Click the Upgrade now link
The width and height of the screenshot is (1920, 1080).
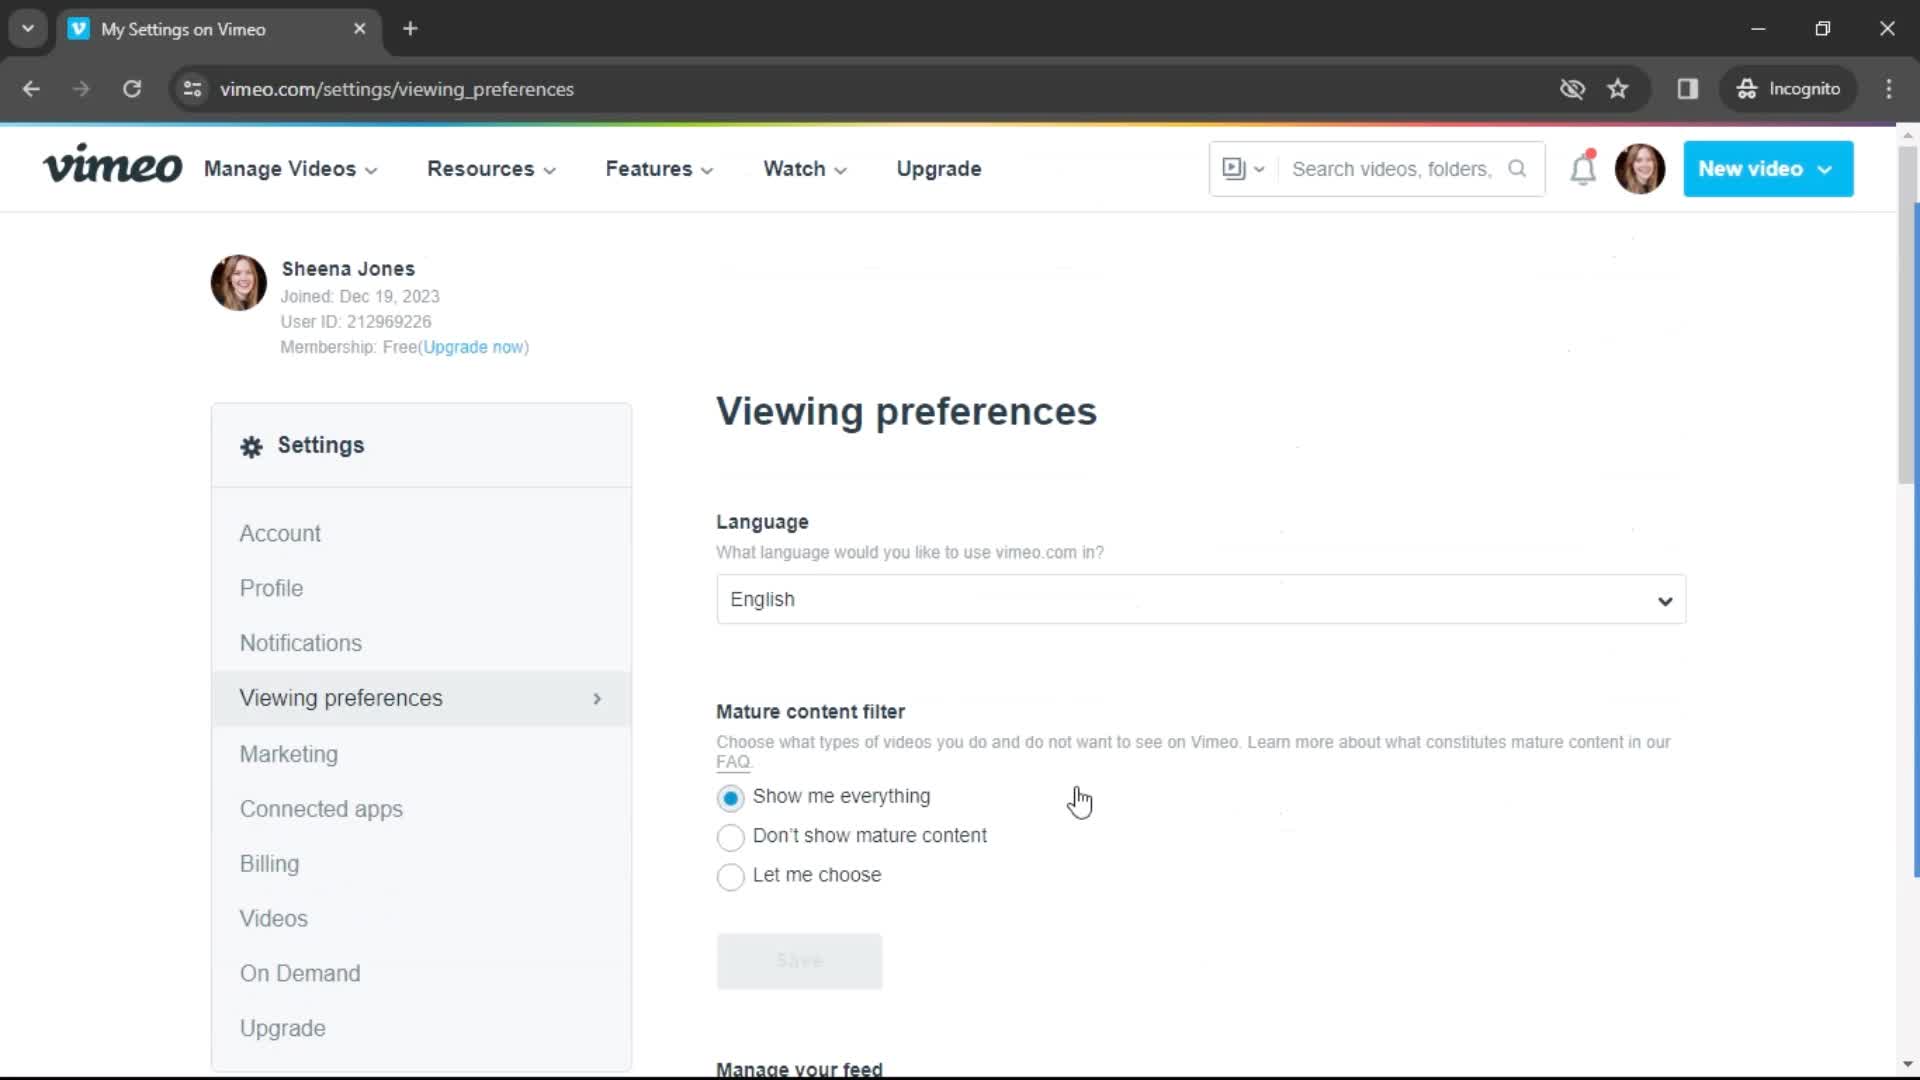[x=472, y=345]
